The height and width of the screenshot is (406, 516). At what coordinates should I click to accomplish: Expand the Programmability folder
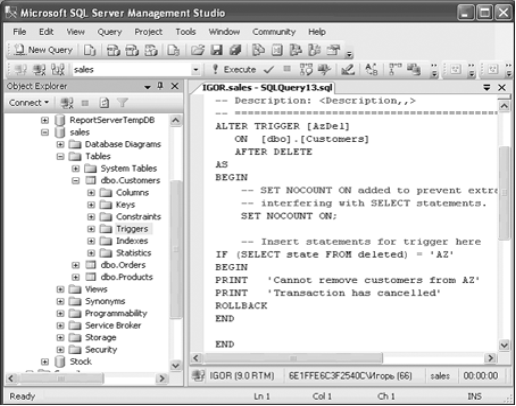tap(60, 313)
